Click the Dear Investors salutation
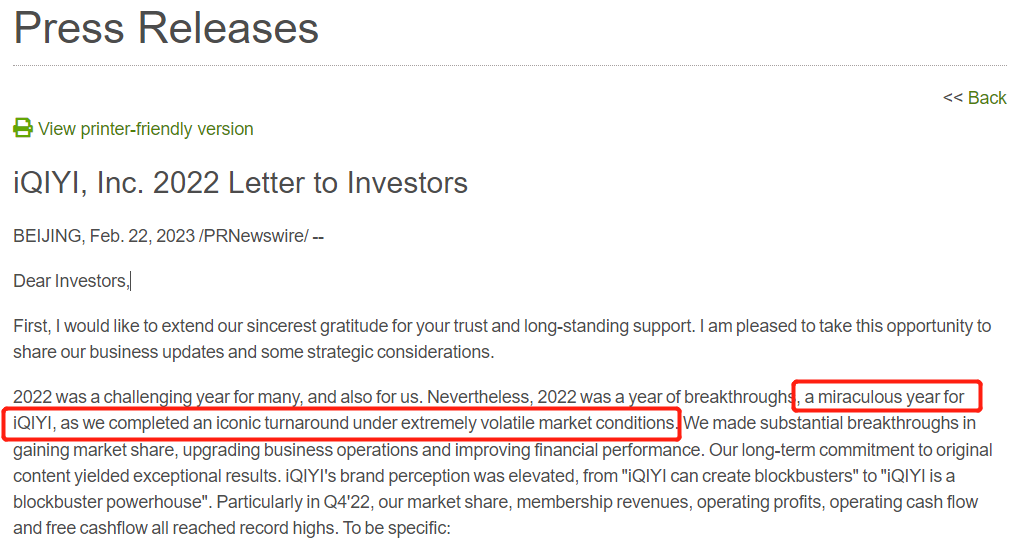 coord(71,281)
